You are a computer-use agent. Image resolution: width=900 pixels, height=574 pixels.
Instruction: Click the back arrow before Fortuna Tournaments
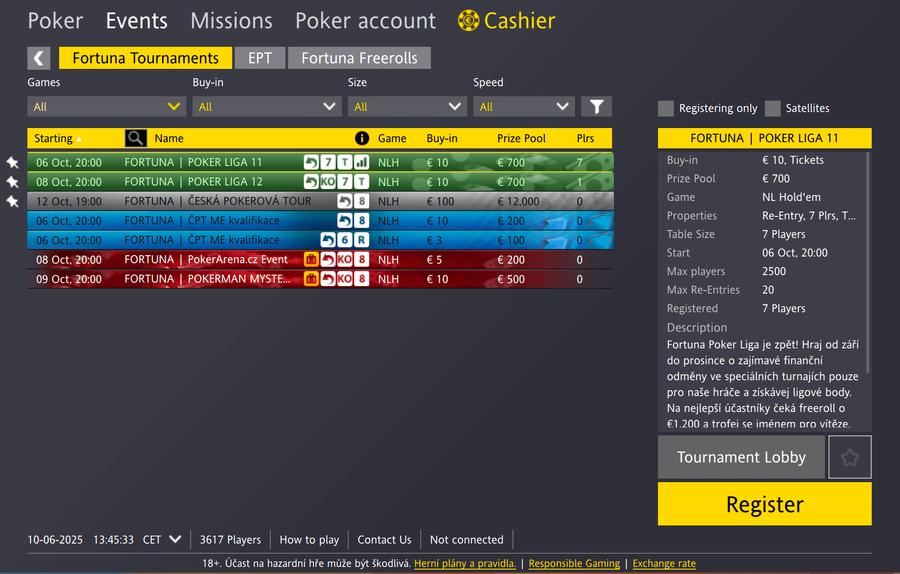pos(38,58)
